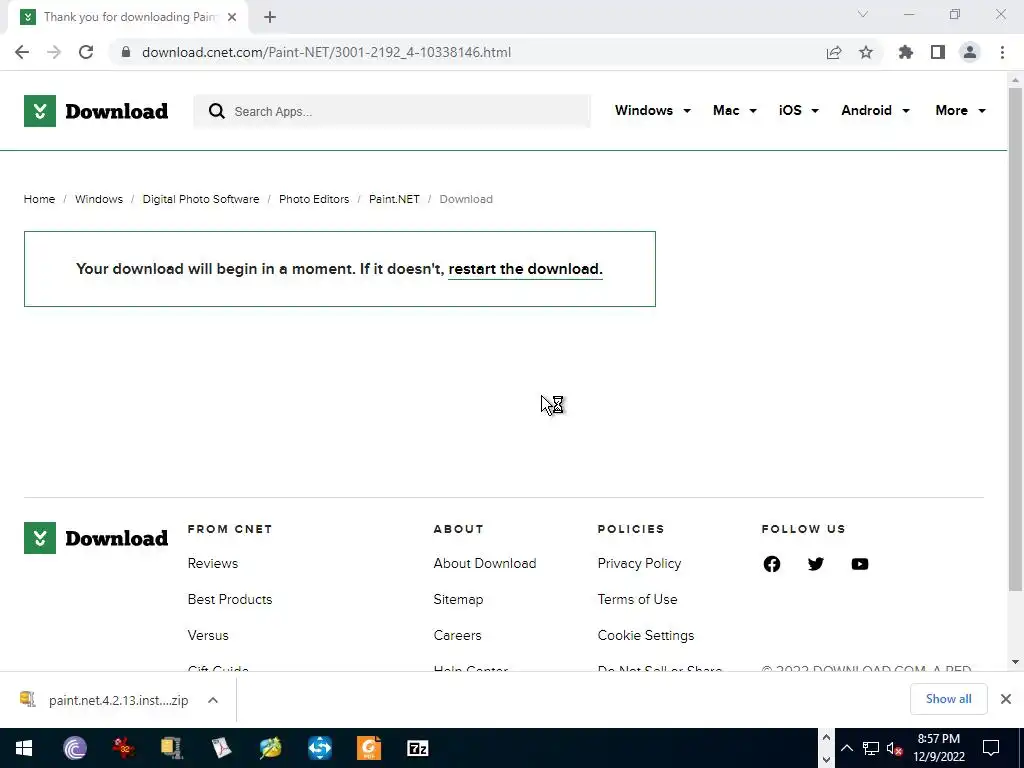Click the muted volume tray icon
Image resolution: width=1024 pixels, height=768 pixels.
tap(894, 748)
